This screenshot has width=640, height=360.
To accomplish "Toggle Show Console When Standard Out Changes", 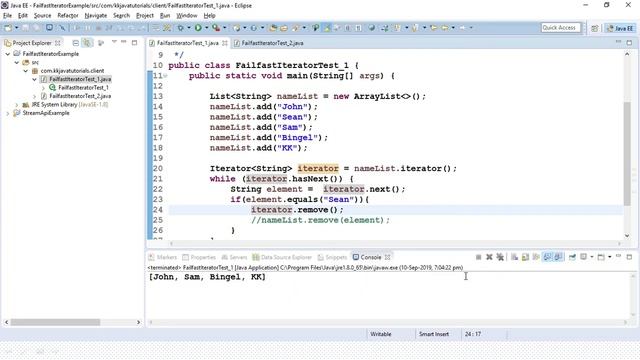I will point(547,257).
